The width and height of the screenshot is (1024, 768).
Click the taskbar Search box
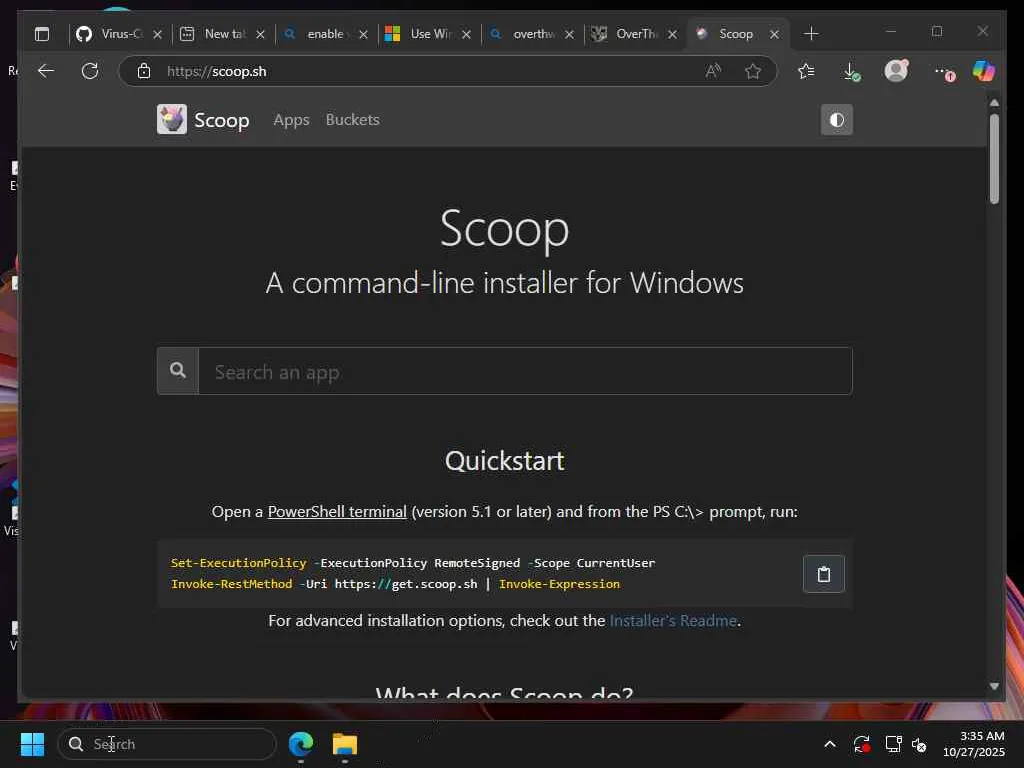[x=167, y=744]
